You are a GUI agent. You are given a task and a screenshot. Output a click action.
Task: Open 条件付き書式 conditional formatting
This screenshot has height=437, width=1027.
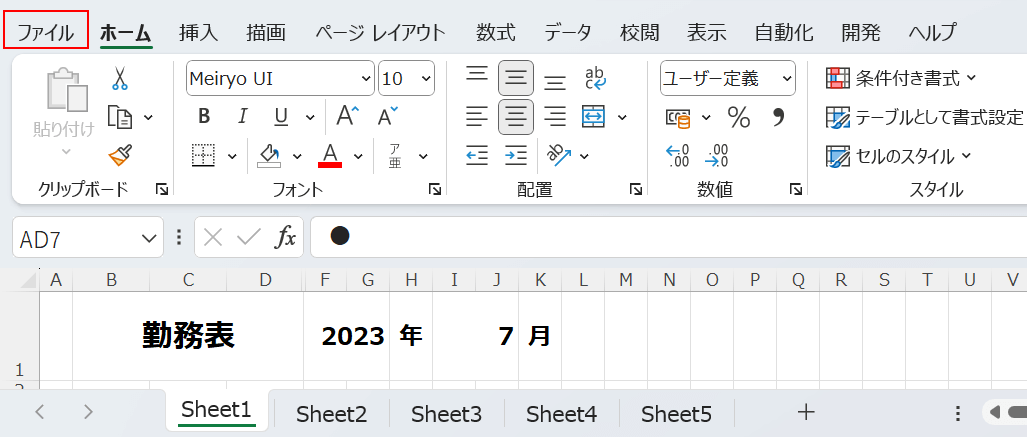tap(900, 78)
